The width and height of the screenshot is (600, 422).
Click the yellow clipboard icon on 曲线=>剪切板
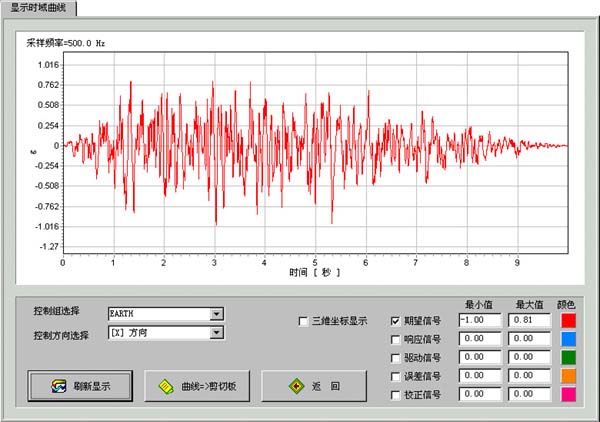click(165, 385)
